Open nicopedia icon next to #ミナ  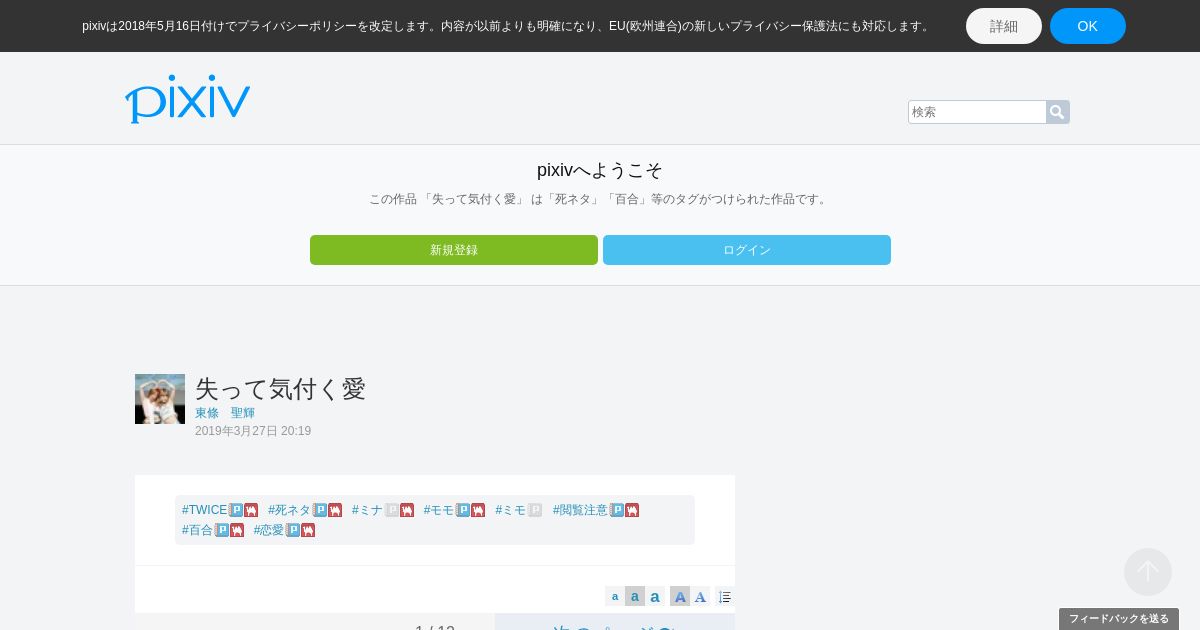coord(407,510)
